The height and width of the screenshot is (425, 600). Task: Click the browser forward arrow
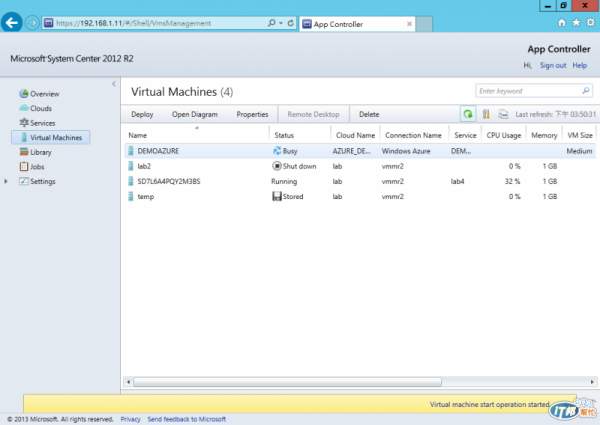coord(32,23)
